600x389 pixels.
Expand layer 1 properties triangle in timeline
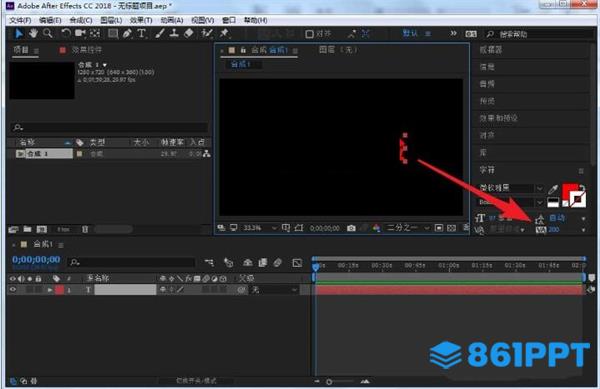[x=50, y=290]
